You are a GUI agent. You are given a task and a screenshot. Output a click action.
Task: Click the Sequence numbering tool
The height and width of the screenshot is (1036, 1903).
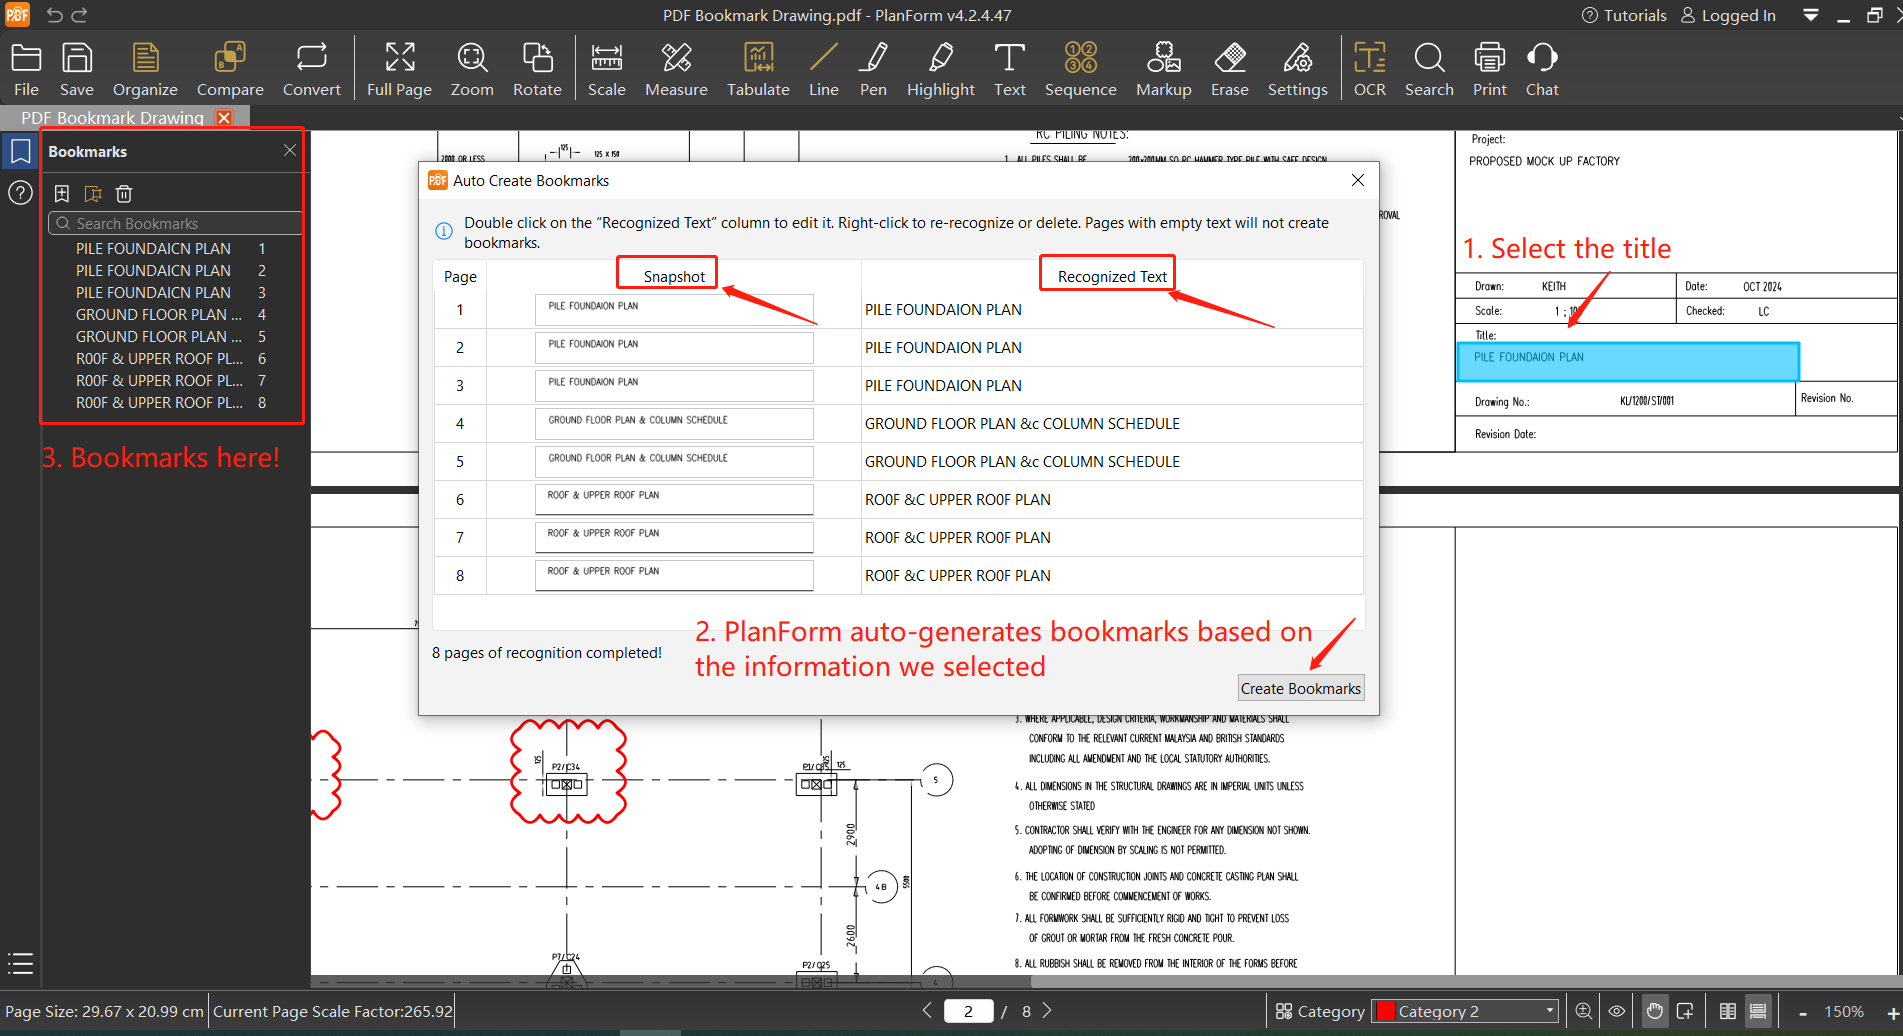pos(1080,69)
